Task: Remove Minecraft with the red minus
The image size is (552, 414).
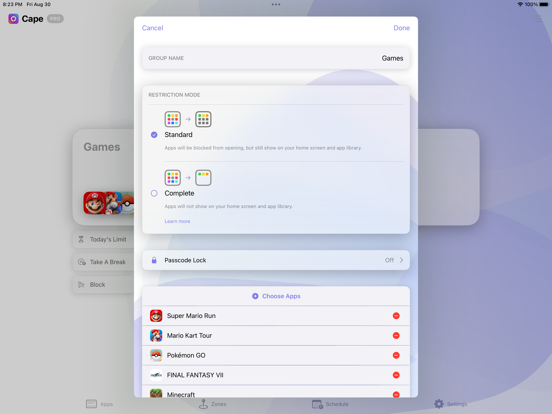Action: point(396,394)
